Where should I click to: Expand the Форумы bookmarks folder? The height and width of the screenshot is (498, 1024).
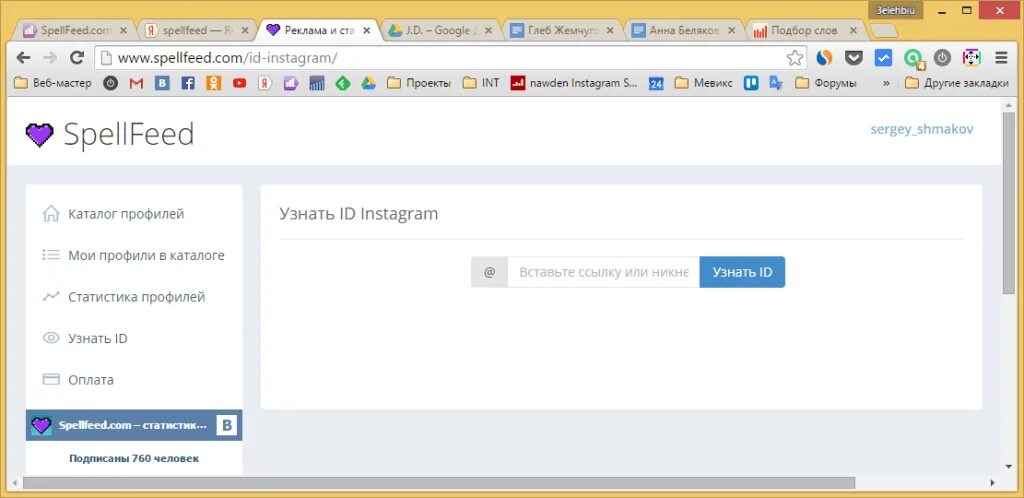click(826, 84)
